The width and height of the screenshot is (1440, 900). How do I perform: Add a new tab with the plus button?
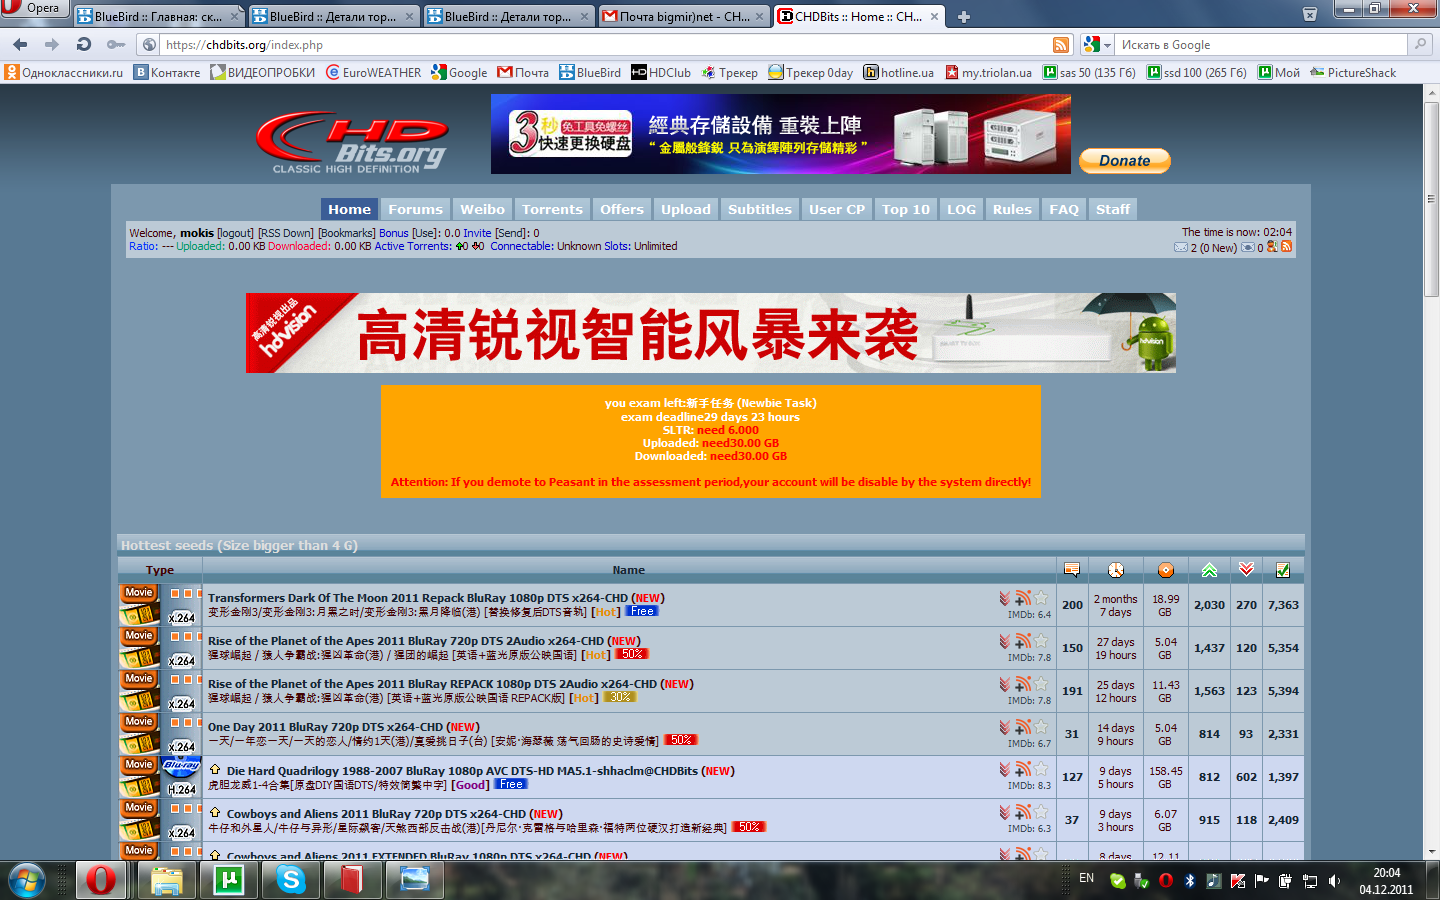[964, 16]
